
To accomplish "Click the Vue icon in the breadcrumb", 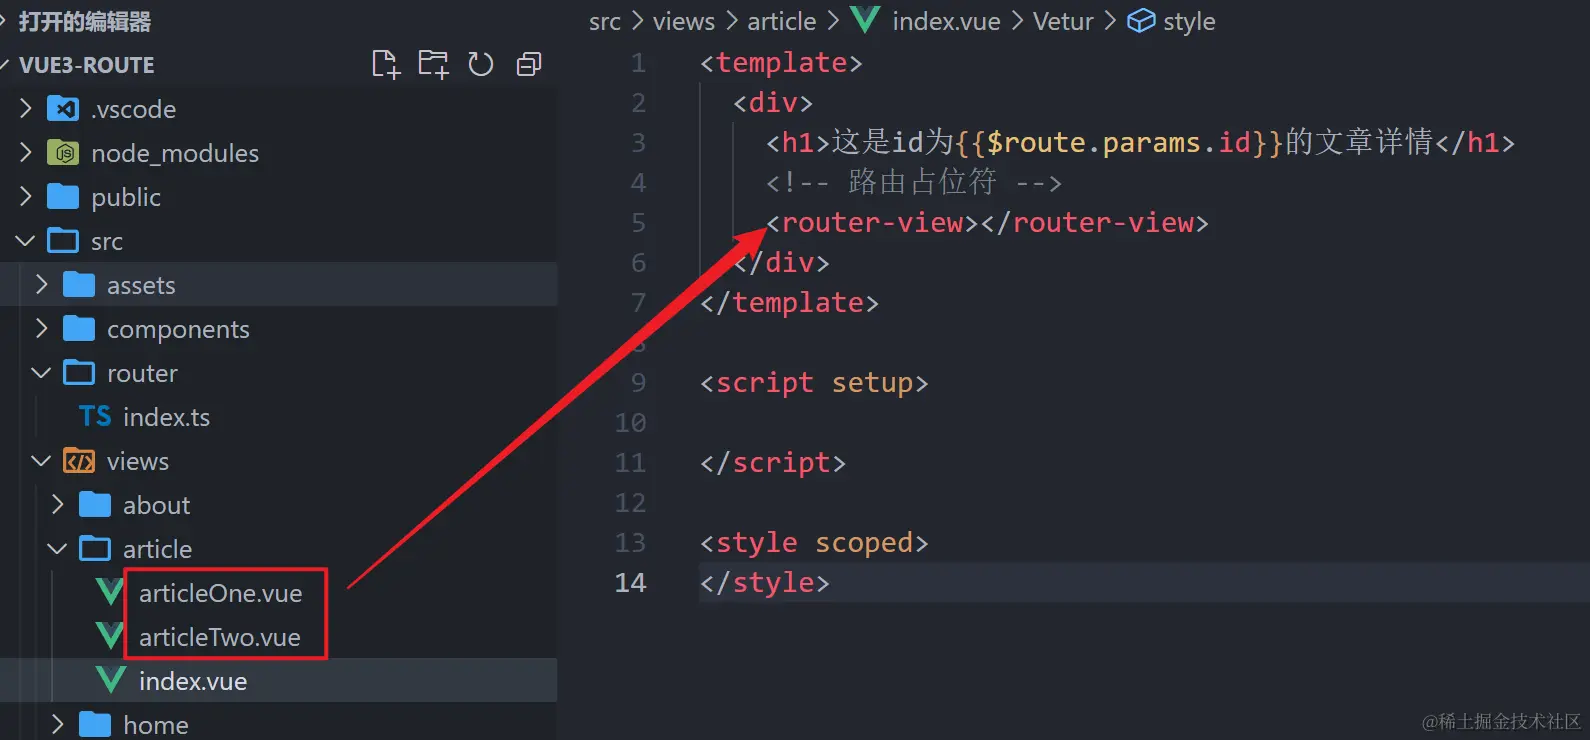I will click(x=864, y=20).
